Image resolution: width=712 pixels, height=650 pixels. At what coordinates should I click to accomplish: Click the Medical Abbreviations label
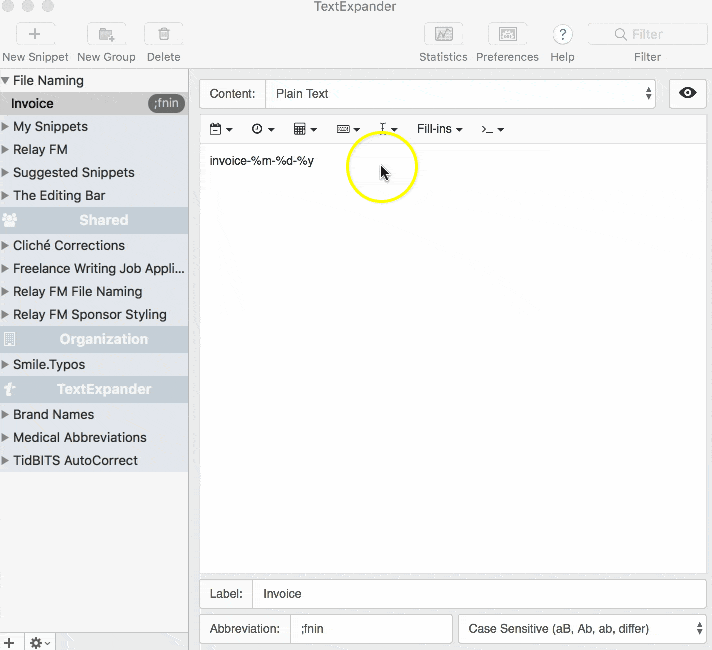[x=79, y=437]
